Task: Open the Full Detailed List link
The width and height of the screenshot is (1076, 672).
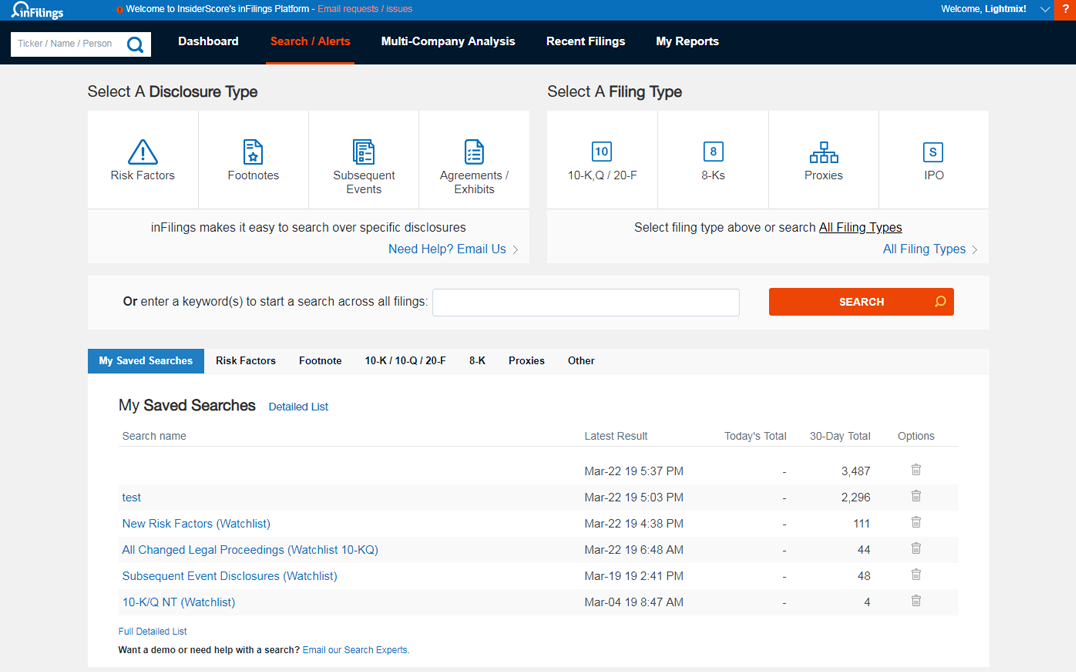Action: (152, 632)
